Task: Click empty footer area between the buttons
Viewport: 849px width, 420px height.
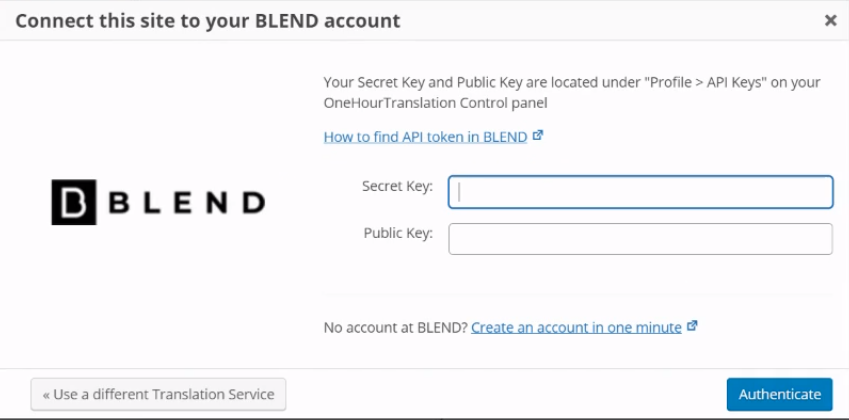Action: tap(506, 395)
